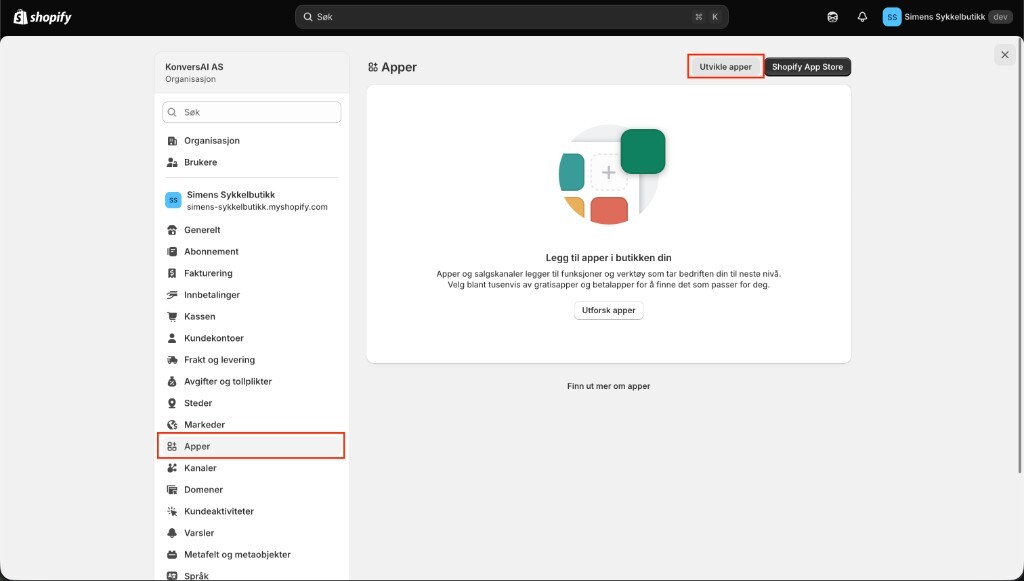Click the Markeder globe icon

(x=172, y=425)
